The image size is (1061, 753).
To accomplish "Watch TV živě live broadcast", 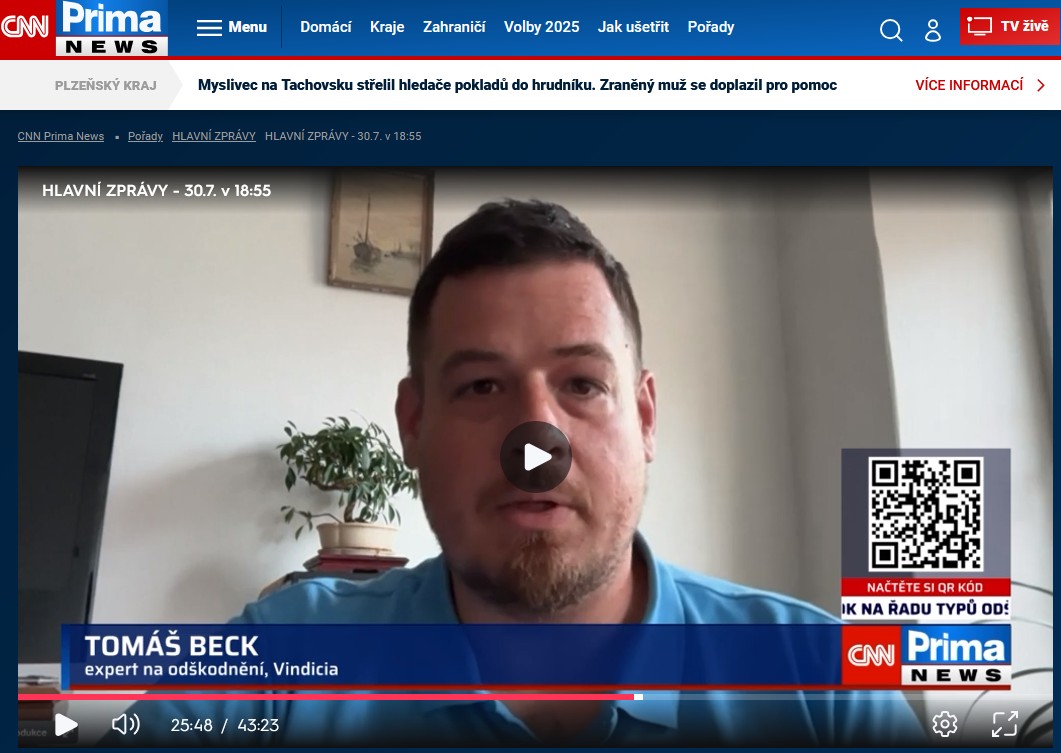I will click(1008, 26).
